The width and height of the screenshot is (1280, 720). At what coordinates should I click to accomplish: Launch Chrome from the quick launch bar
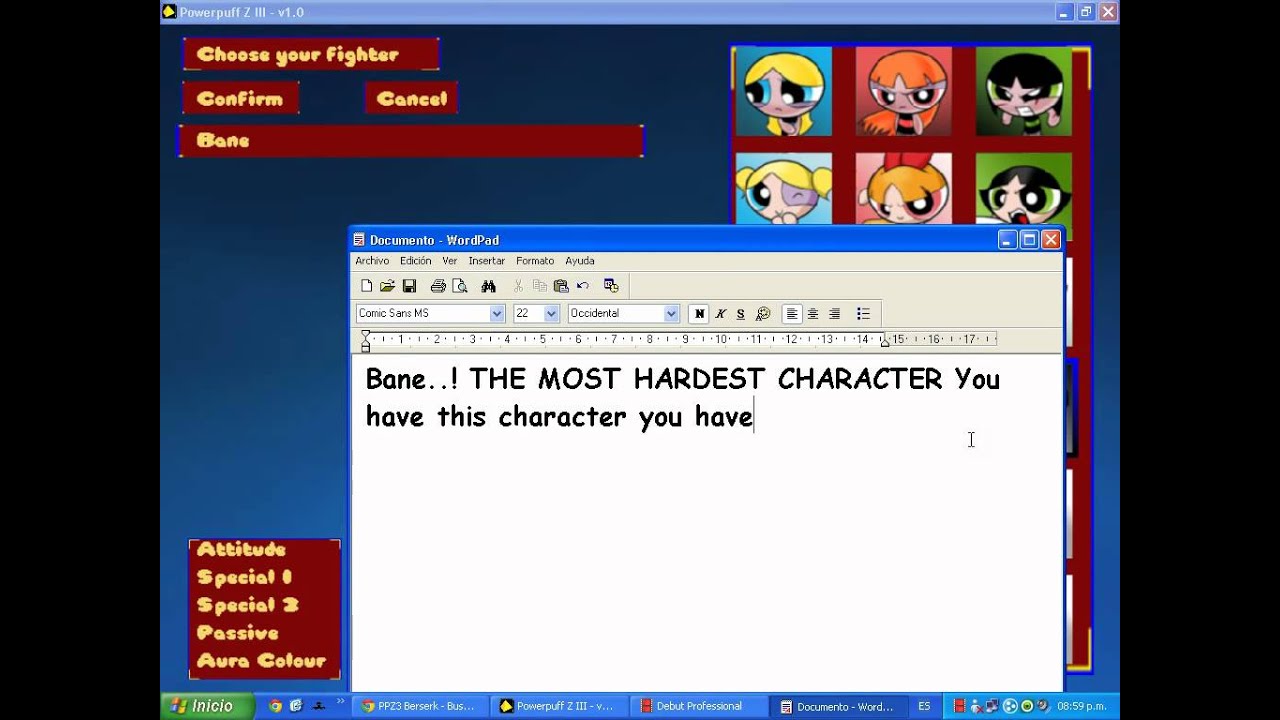pyautogui.click(x=275, y=706)
